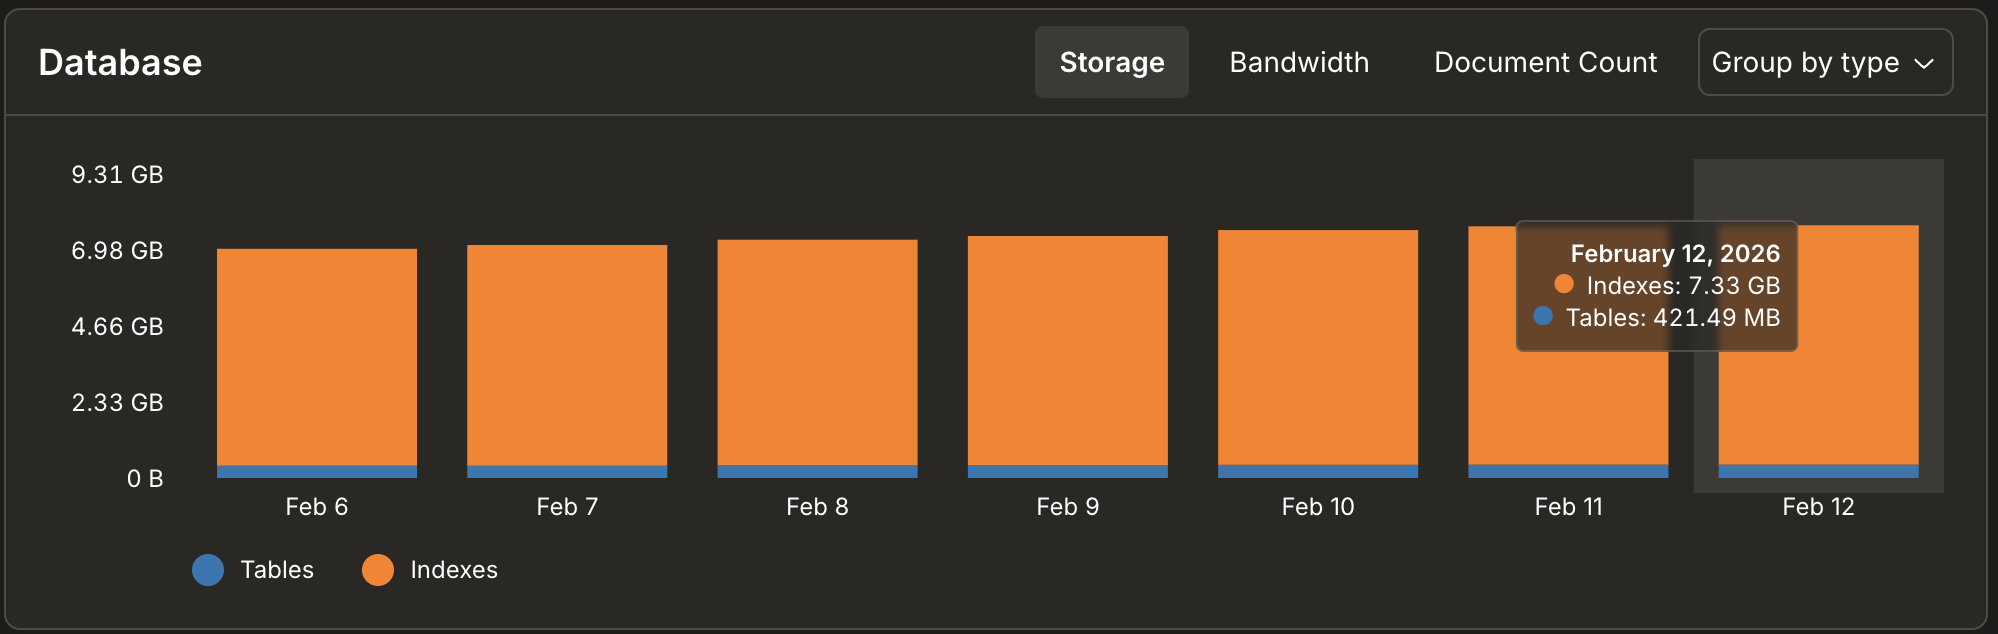This screenshot has width=1998, height=634.
Task: Open the Bandwidth tab
Action: (1299, 62)
